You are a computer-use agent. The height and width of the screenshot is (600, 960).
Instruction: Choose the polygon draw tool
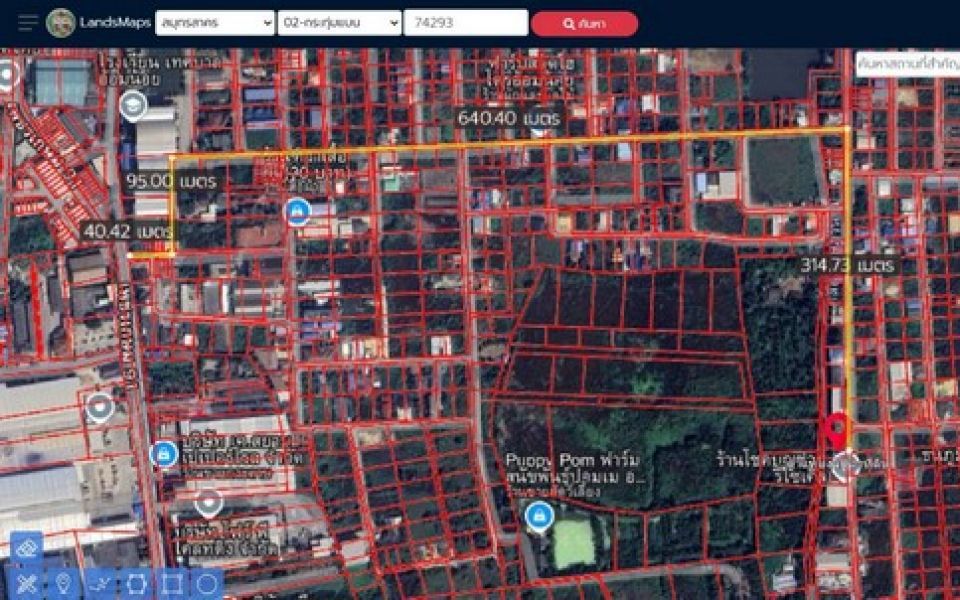point(135,583)
